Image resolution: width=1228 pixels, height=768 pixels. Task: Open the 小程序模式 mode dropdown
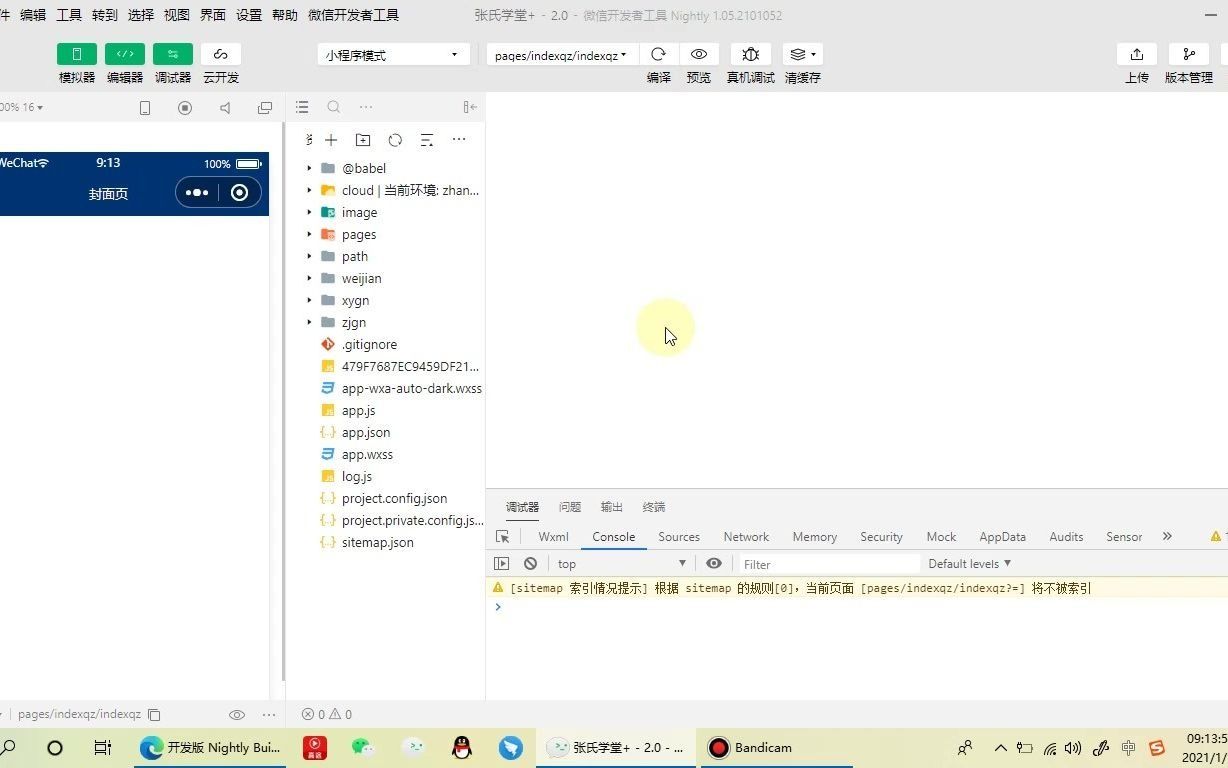pos(394,55)
